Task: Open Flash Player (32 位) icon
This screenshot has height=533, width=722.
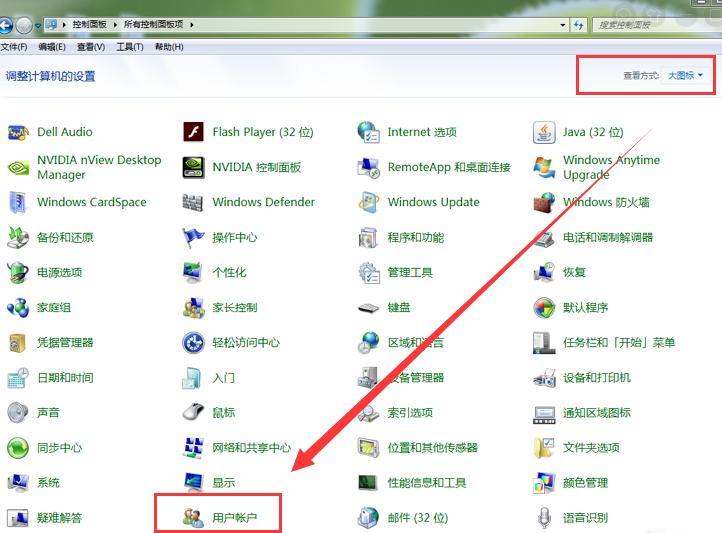Action: tap(193, 133)
